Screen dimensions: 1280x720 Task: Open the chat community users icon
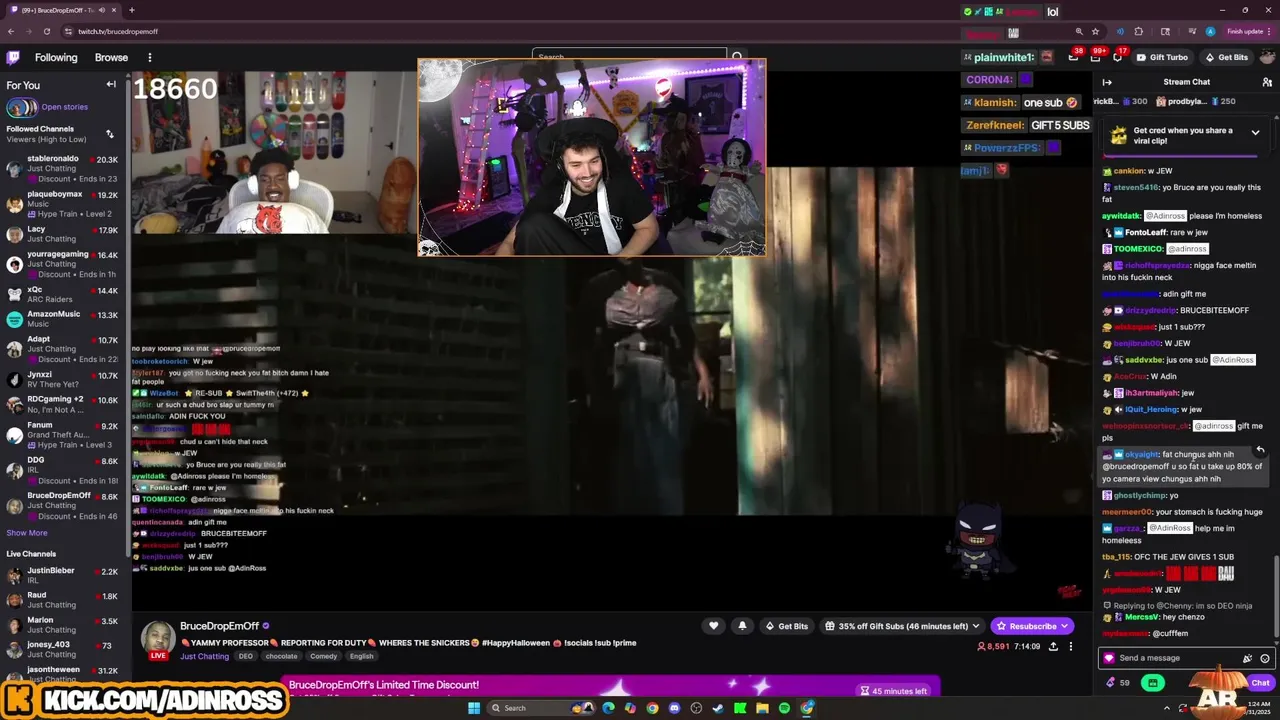click(1265, 82)
